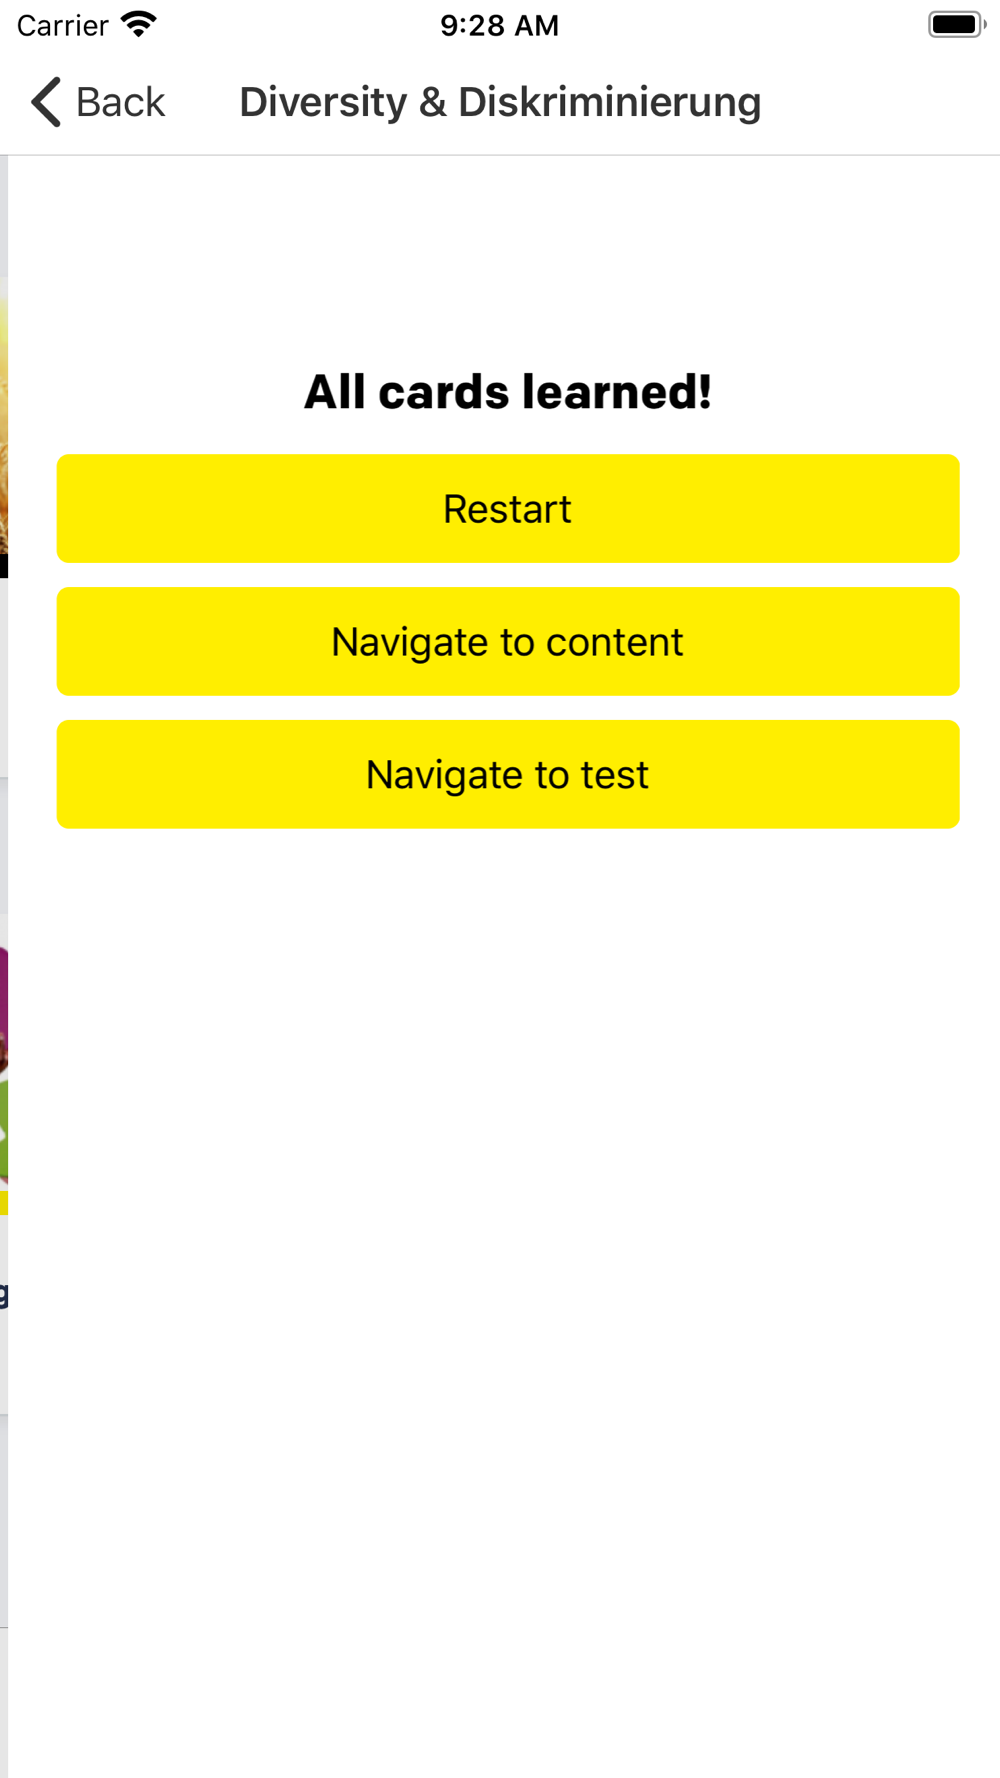
Task: Tap the yellowish image sliver at left edge
Action: coord(4,415)
